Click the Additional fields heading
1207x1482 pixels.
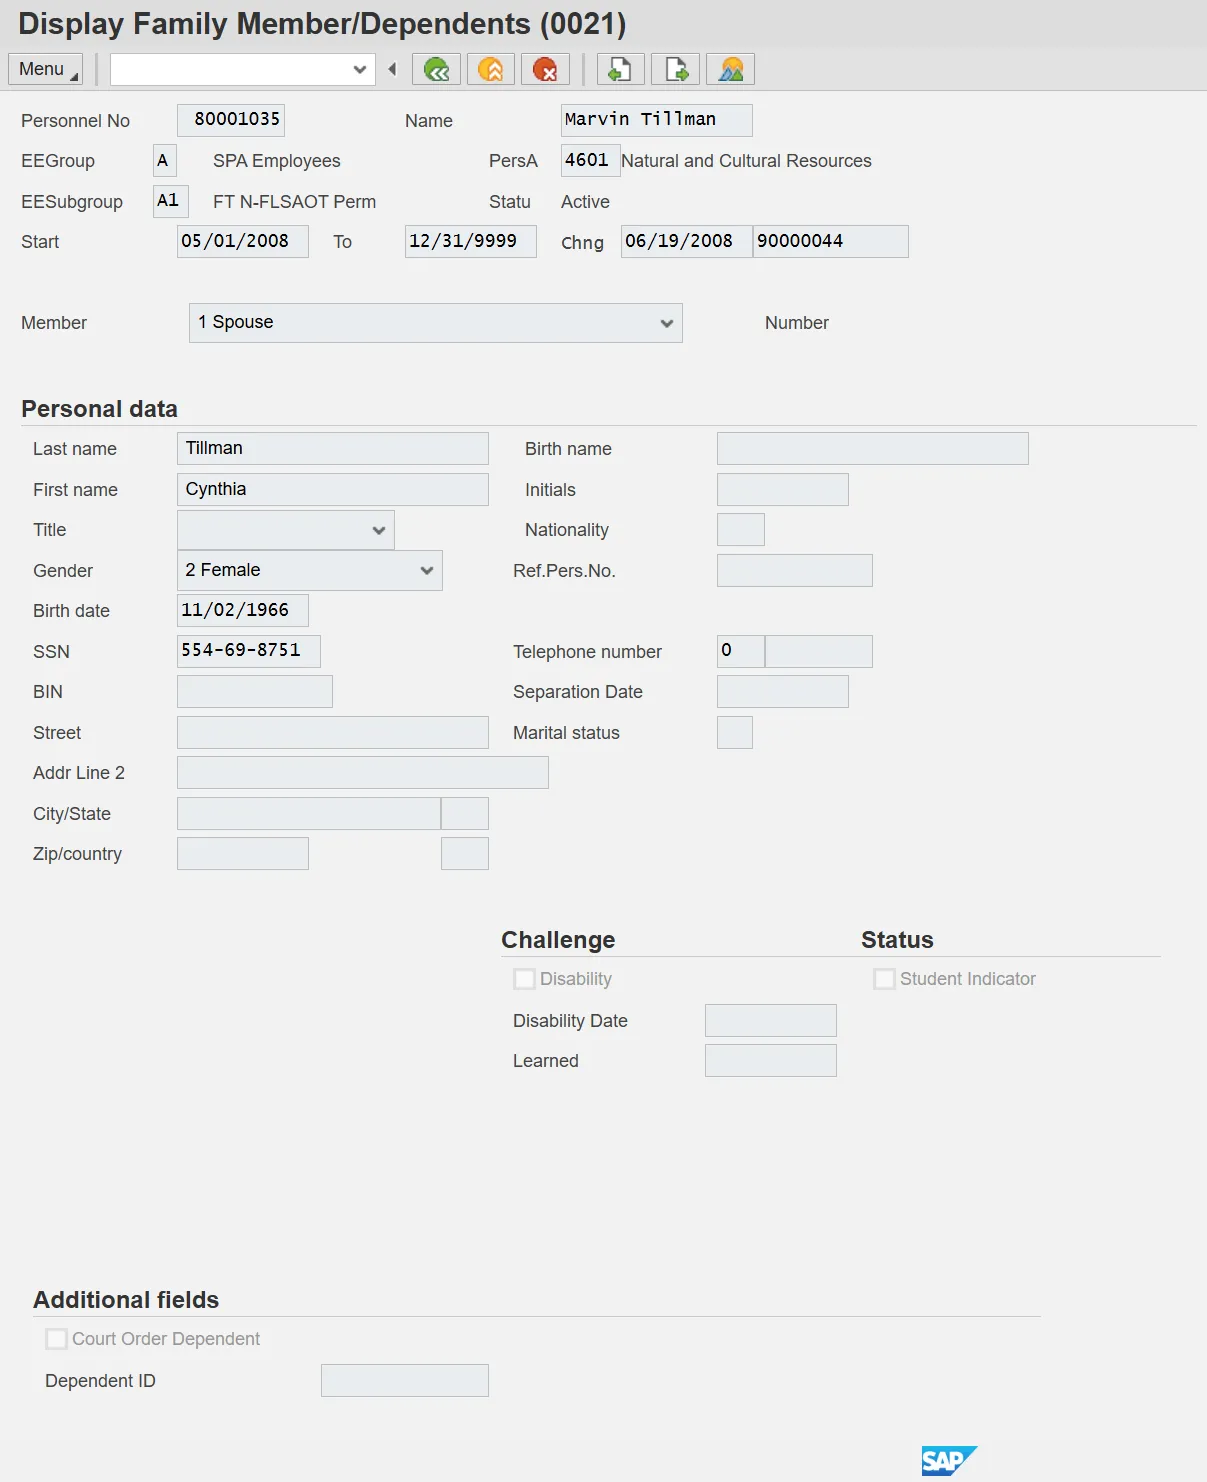click(126, 1300)
